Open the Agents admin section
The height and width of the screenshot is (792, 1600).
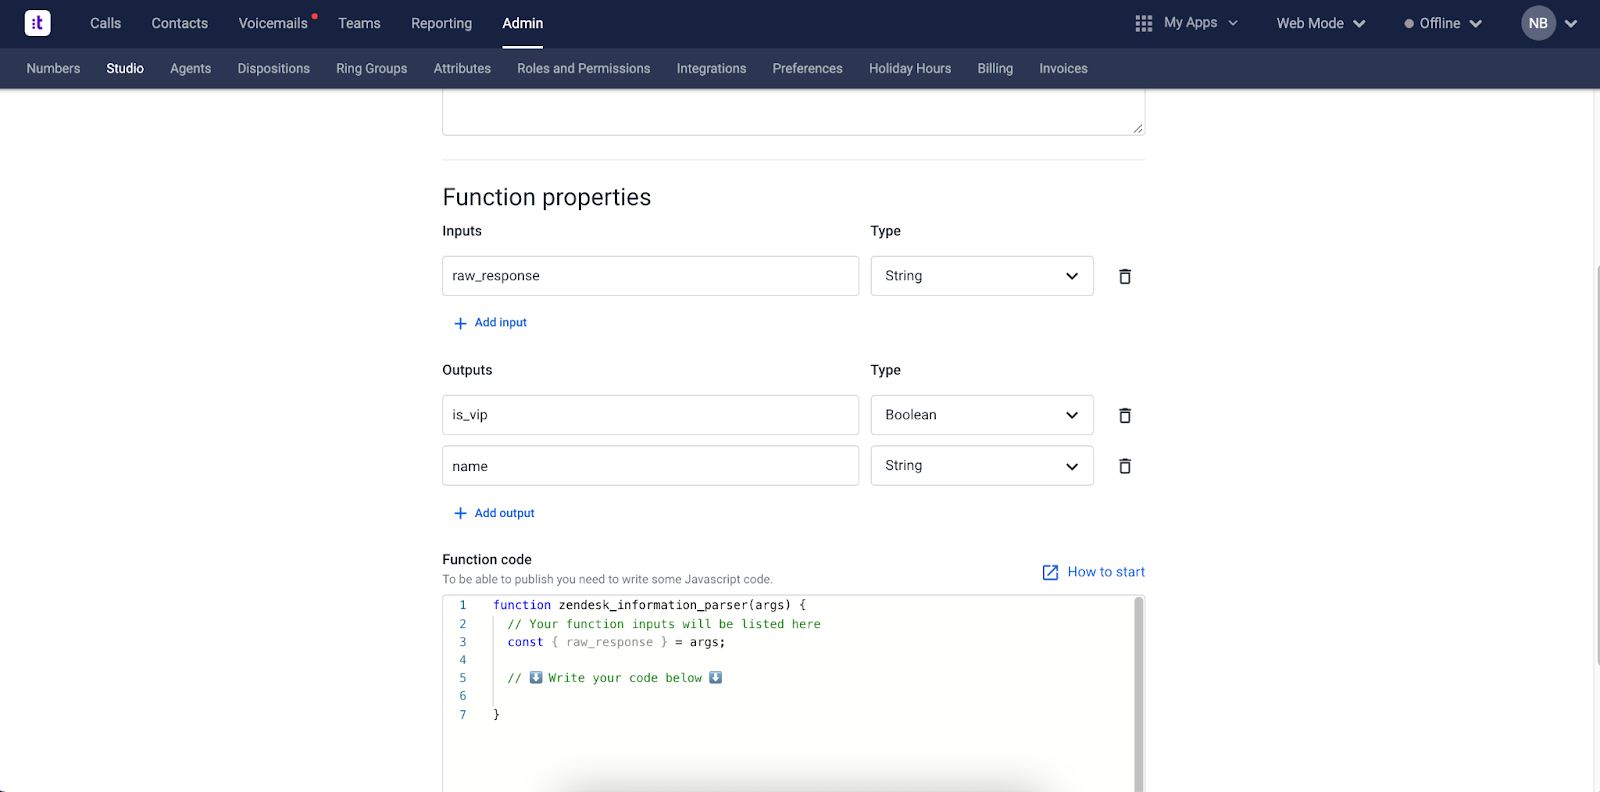coord(190,68)
